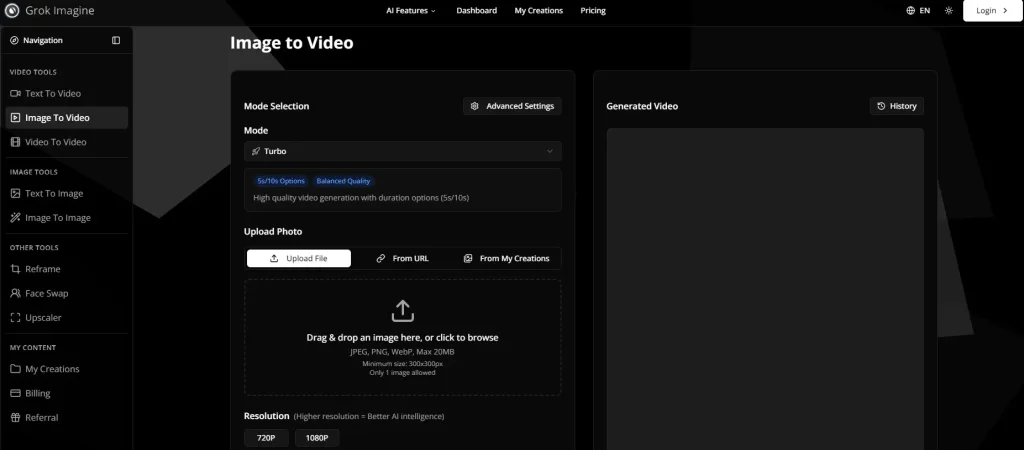
Task: Open the Upscaler tool
Action: click(67, 317)
